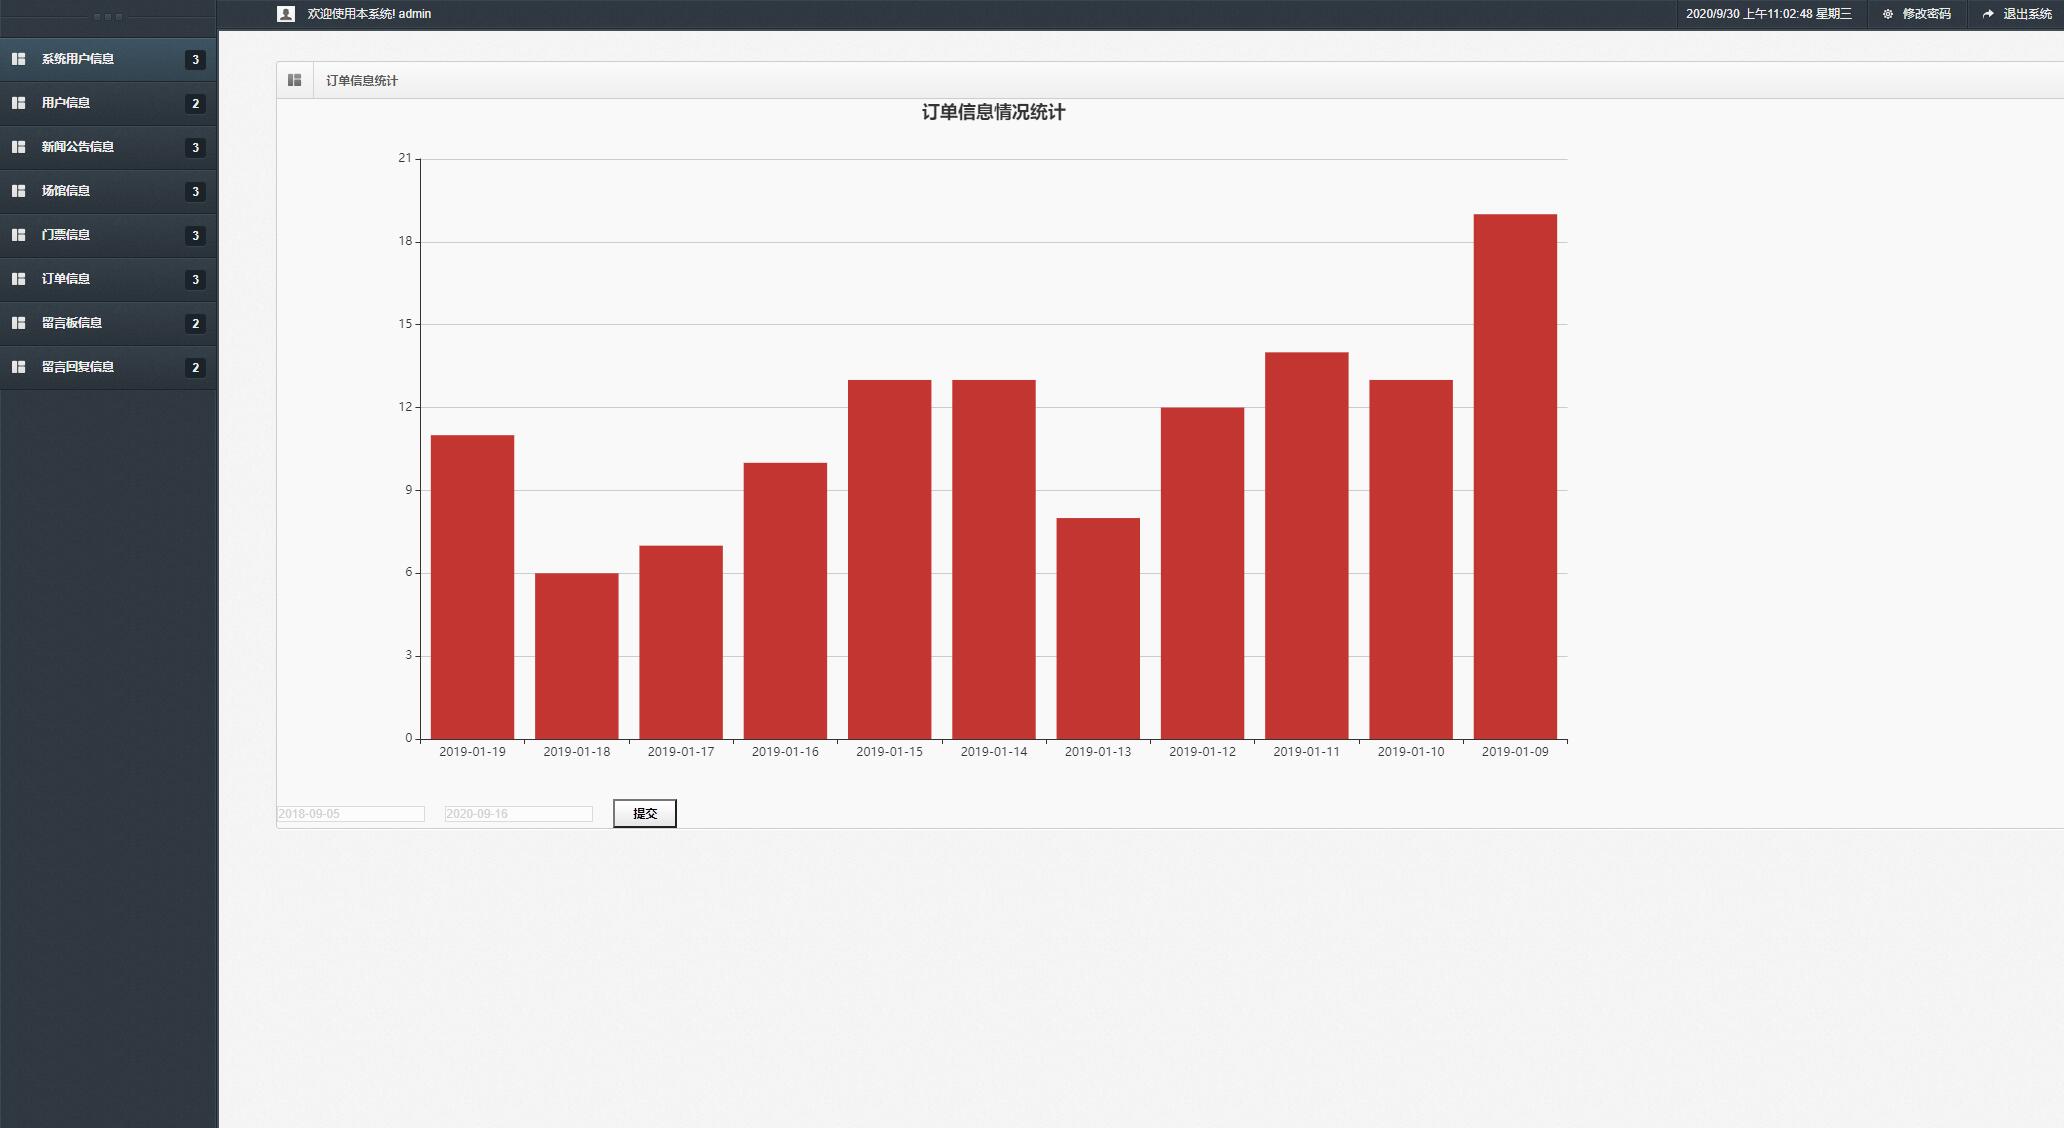Click the panel icon beside 订单信息统计

pyautogui.click(x=295, y=80)
